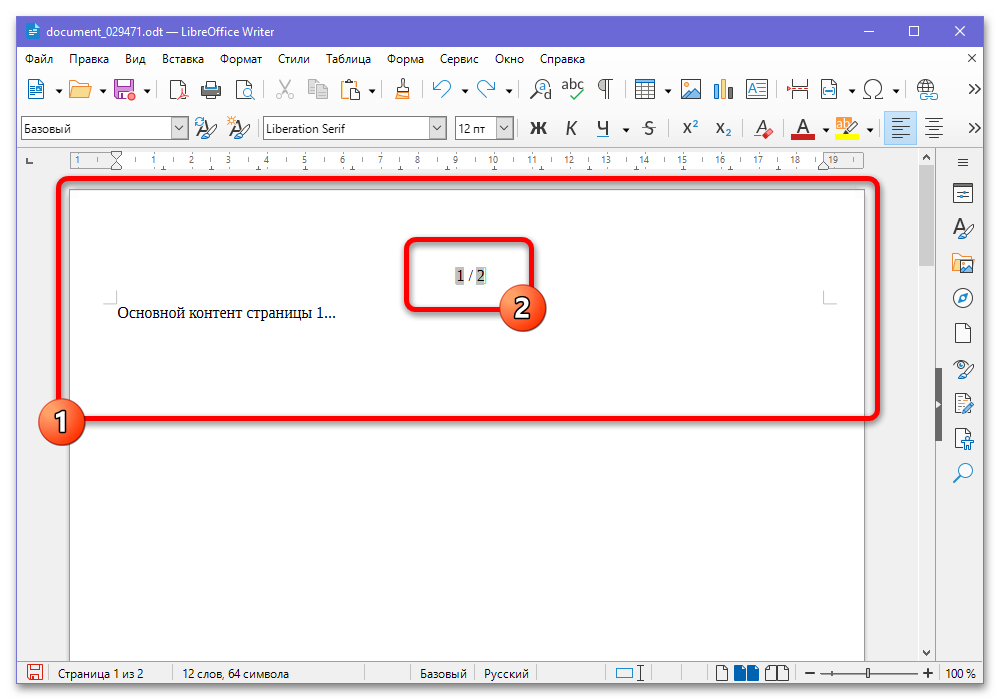Click the Русский language status field
Screen dimensions: 1000x700
[x=506, y=673]
